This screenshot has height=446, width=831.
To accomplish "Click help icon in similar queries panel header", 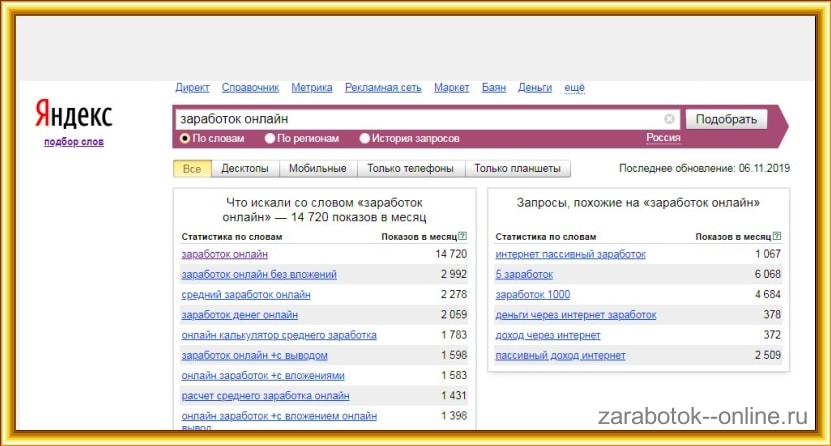I will pyautogui.click(x=777, y=237).
